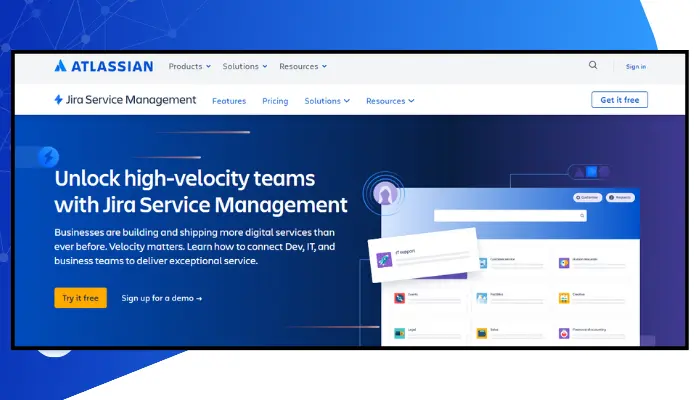Click the Requests pill in the portal illustration
This screenshot has height=400, width=700.
click(620, 197)
